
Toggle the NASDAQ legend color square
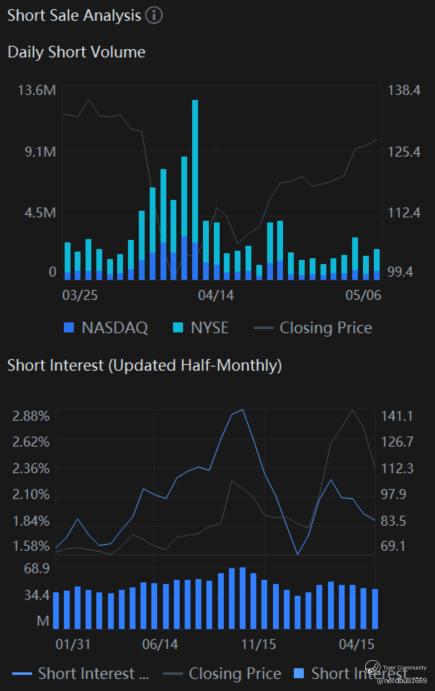pos(68,327)
